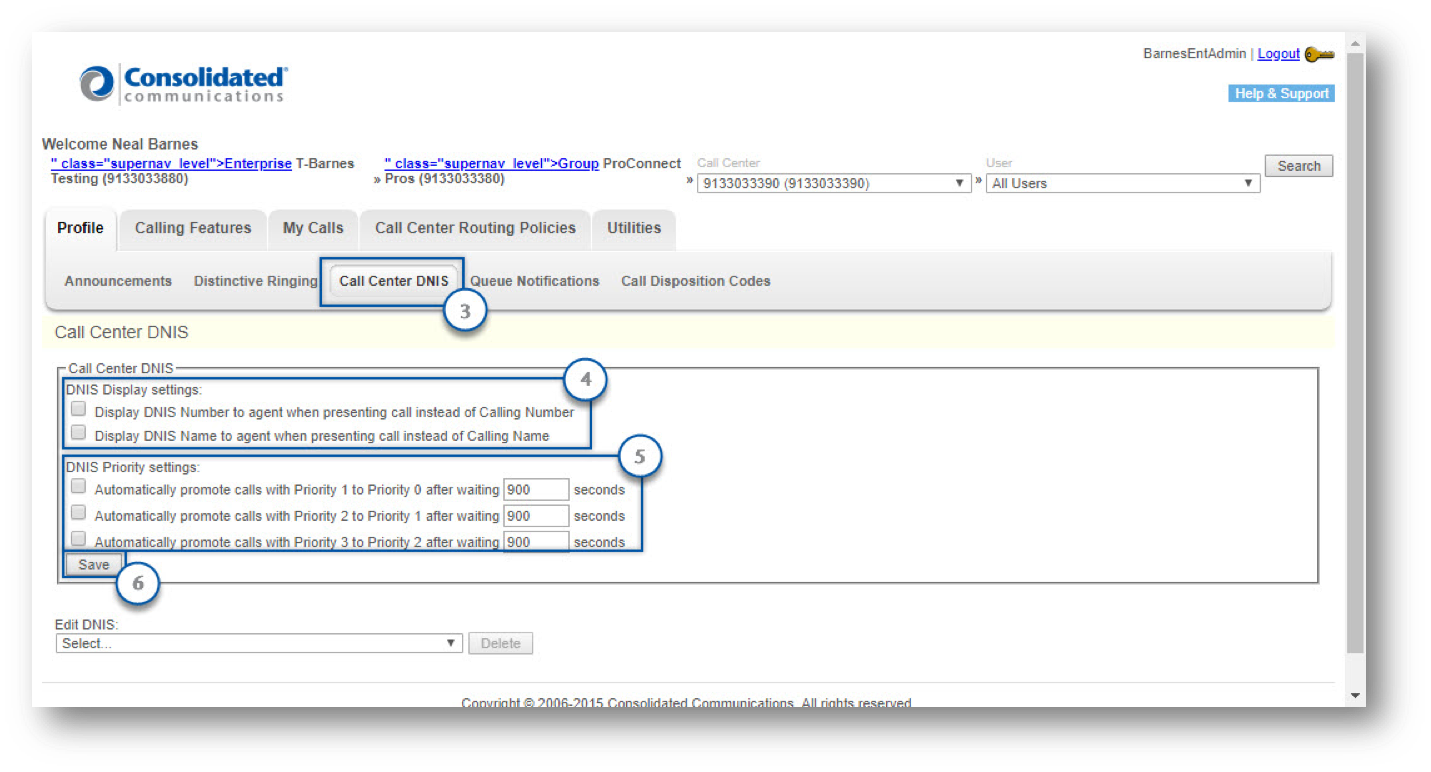Image resolution: width=1431 pixels, height=772 pixels.
Task: Open the Utilities tab
Action: pyautogui.click(x=634, y=228)
